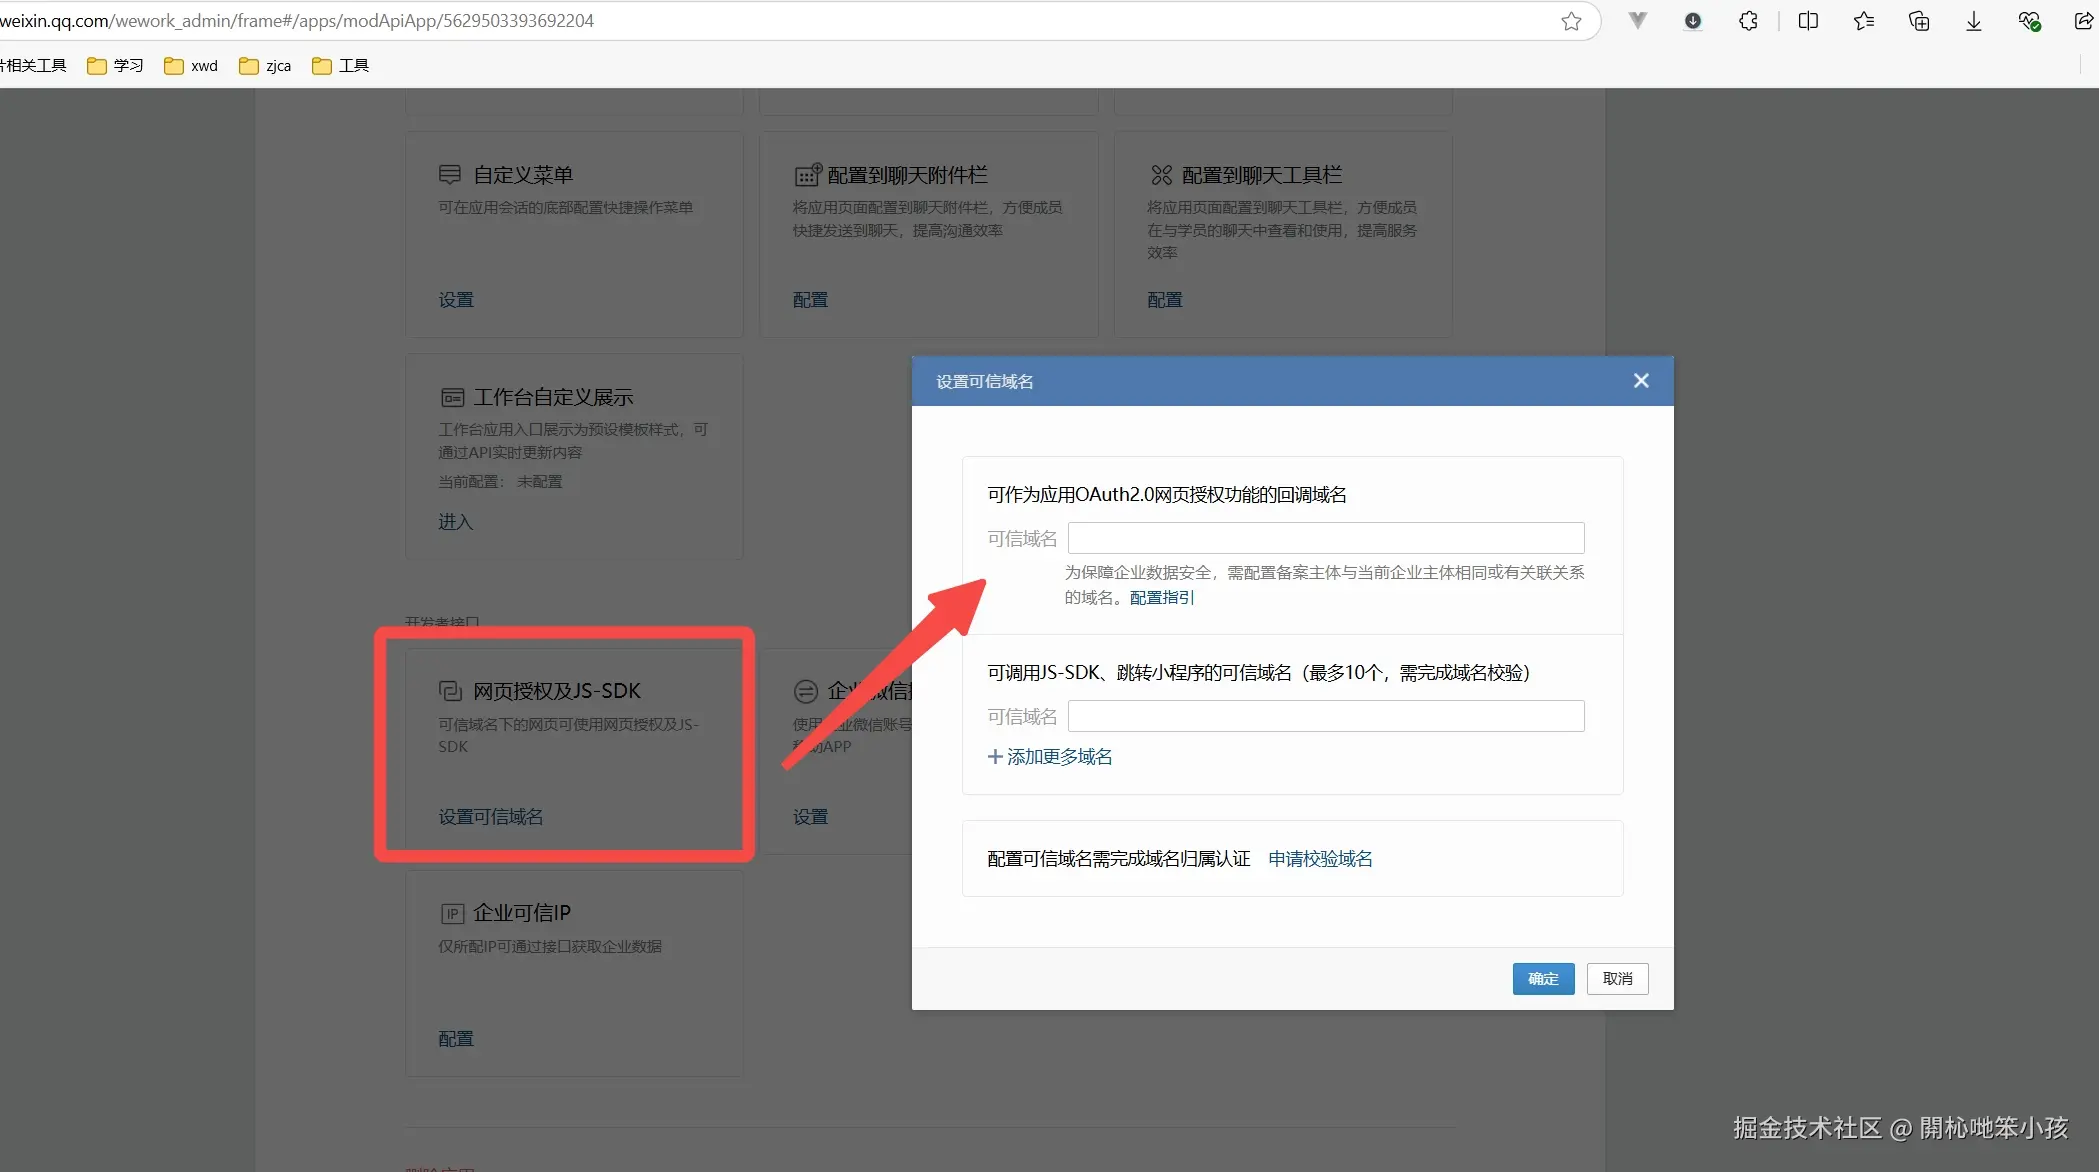
Task: Close the 设置可信域名 dialog
Action: click(1641, 381)
